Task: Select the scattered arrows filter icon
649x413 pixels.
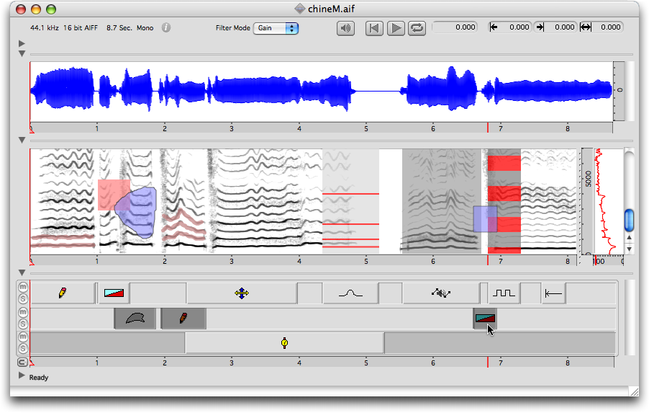Action: [x=440, y=293]
